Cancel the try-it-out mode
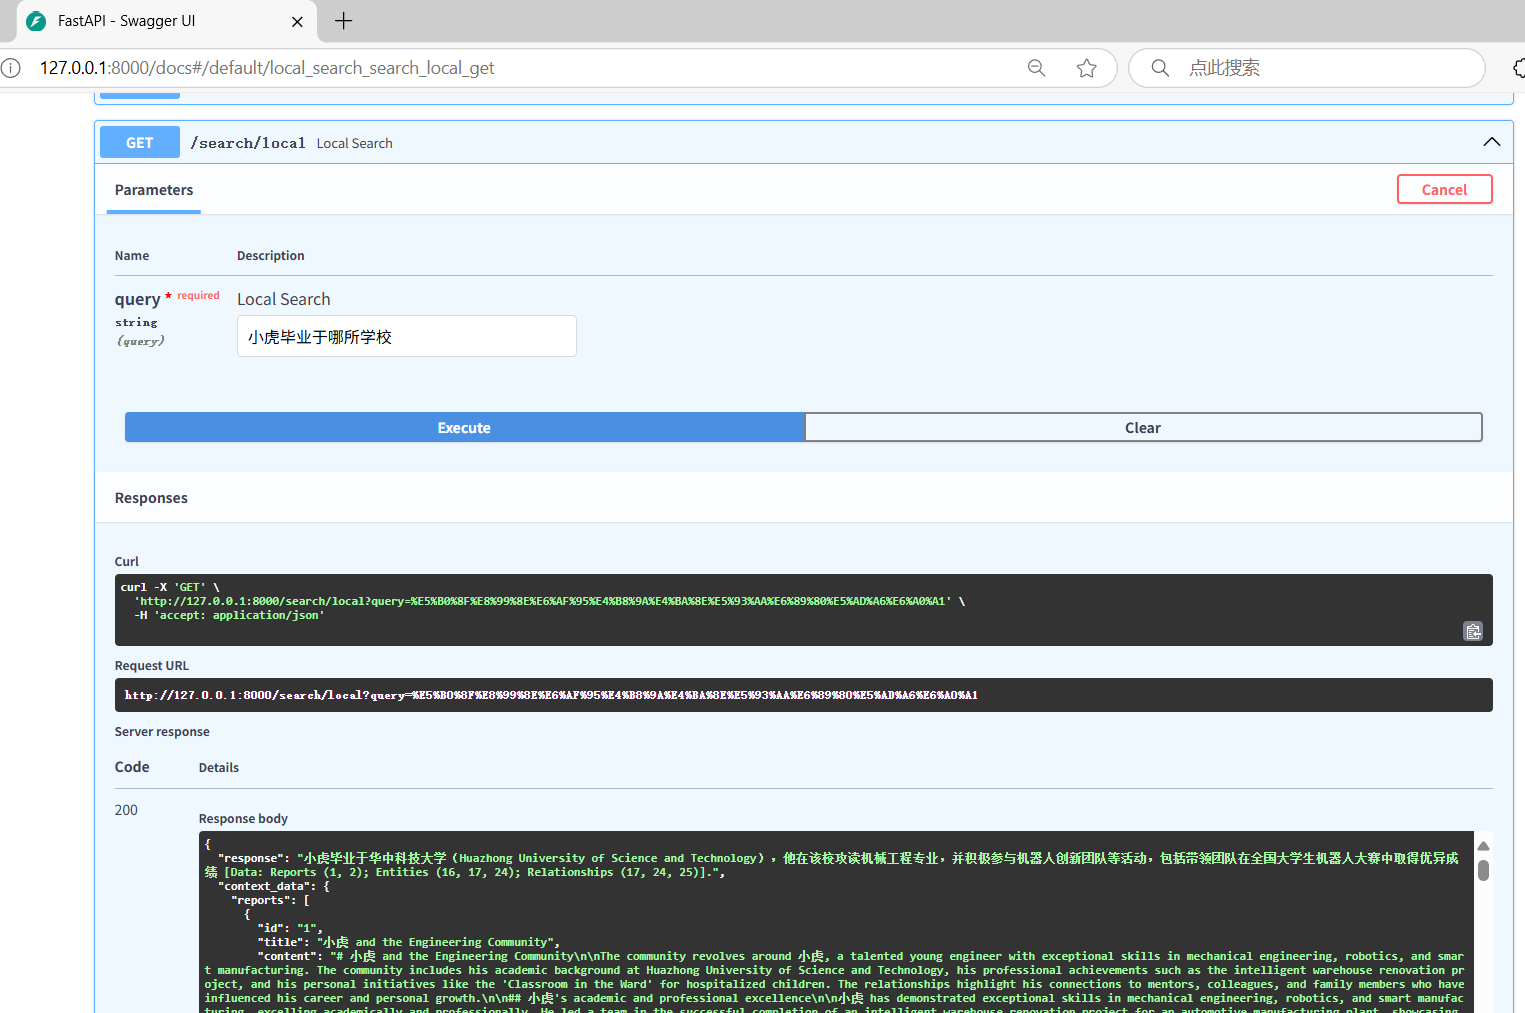 click(x=1444, y=189)
